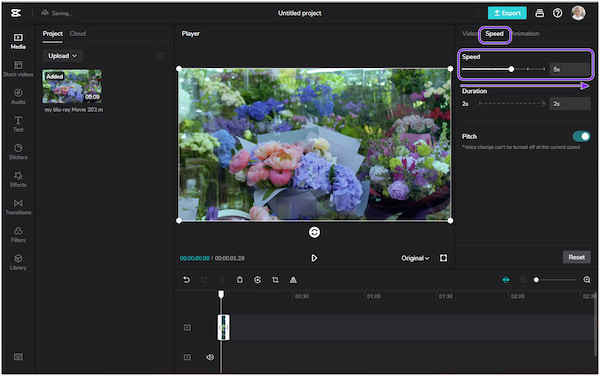
Task: Enter fullscreen player mode
Action: [443, 258]
